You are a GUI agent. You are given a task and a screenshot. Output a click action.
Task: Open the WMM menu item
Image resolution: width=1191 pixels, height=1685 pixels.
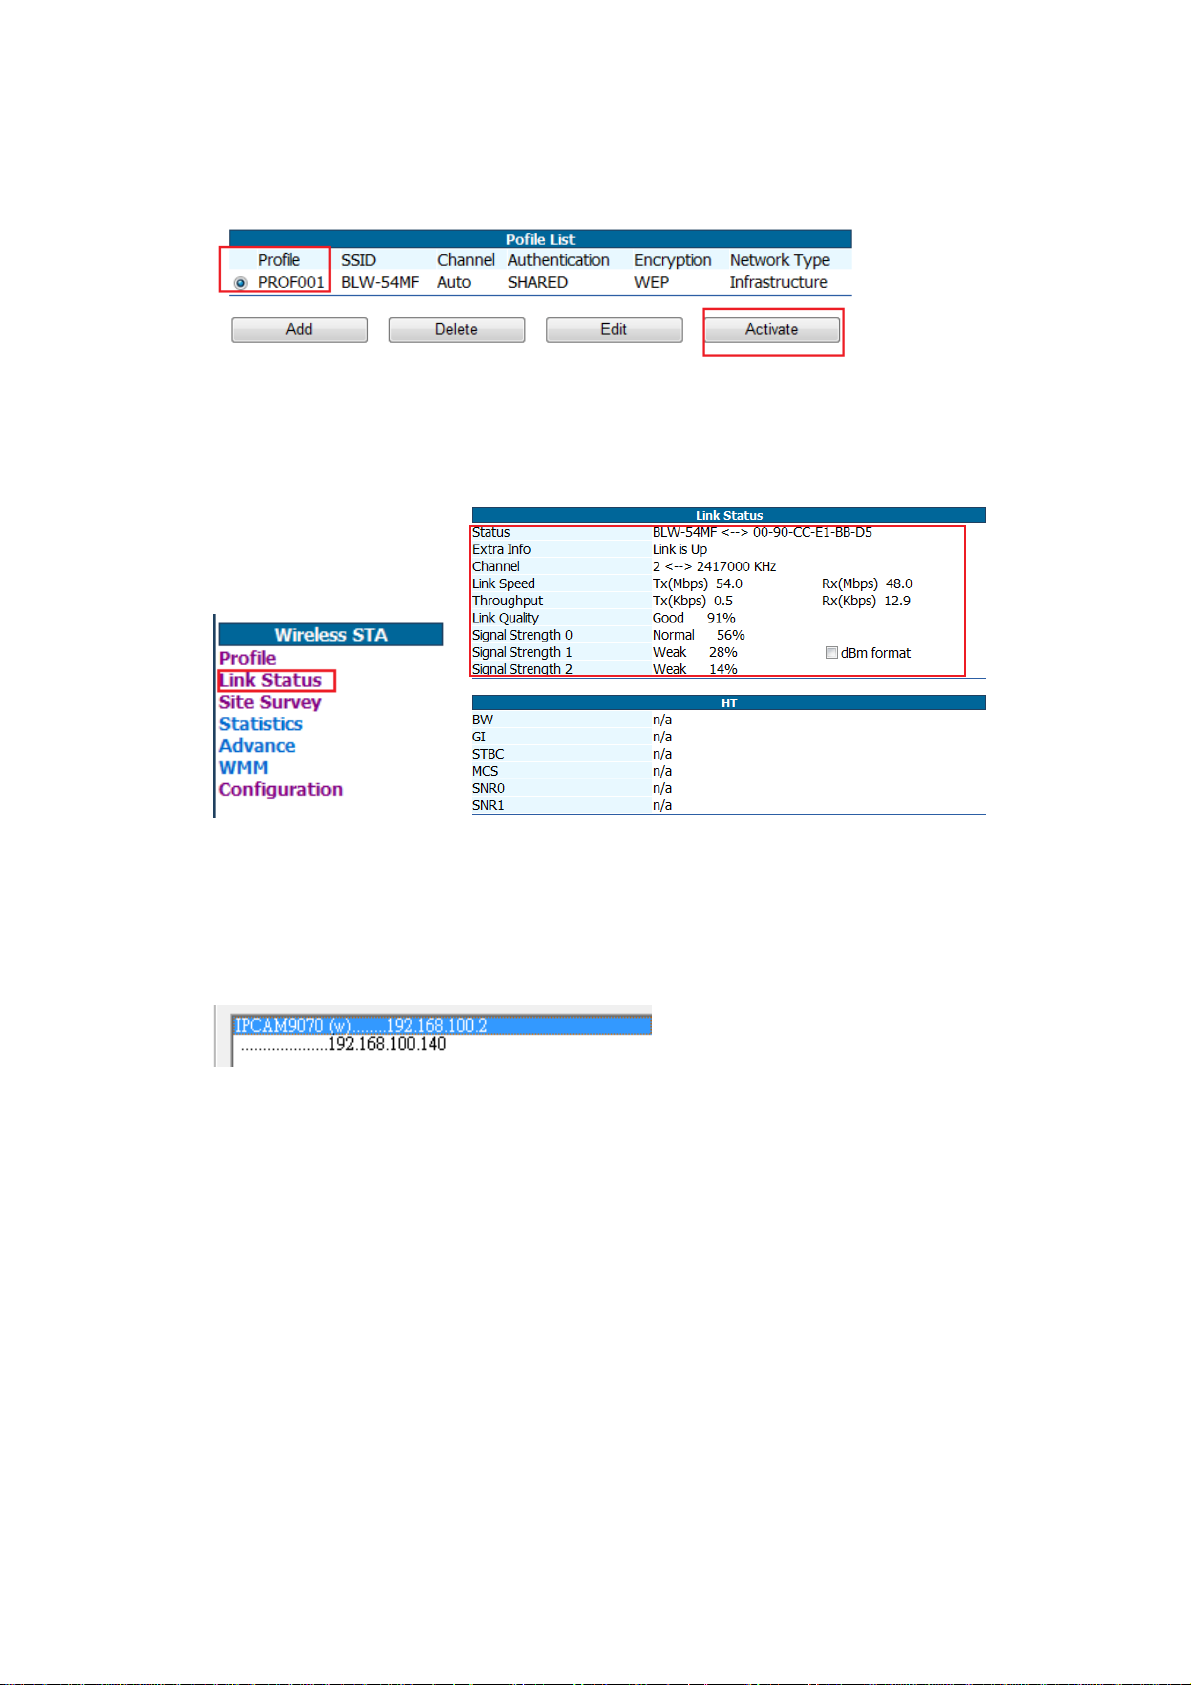click(244, 768)
